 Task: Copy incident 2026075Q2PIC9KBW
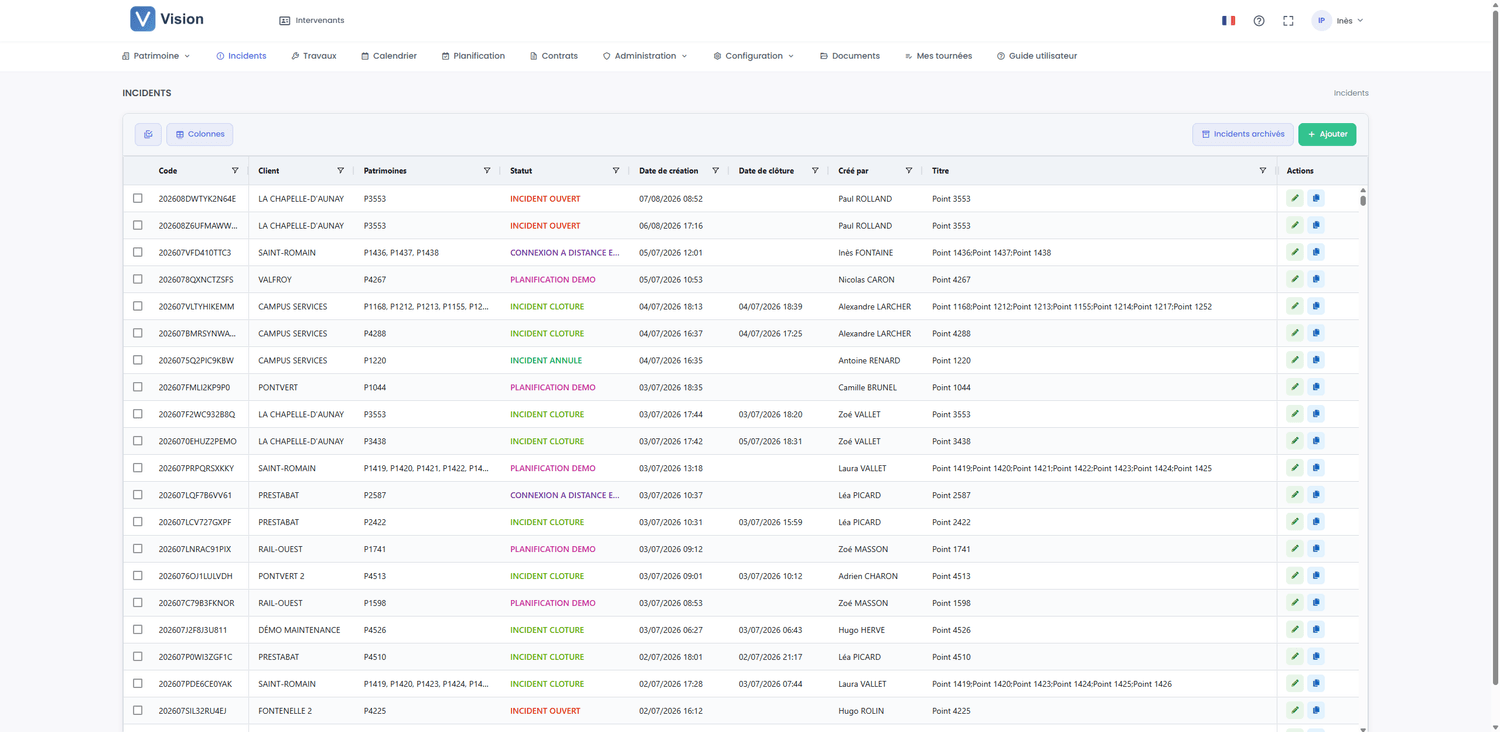pos(1316,360)
